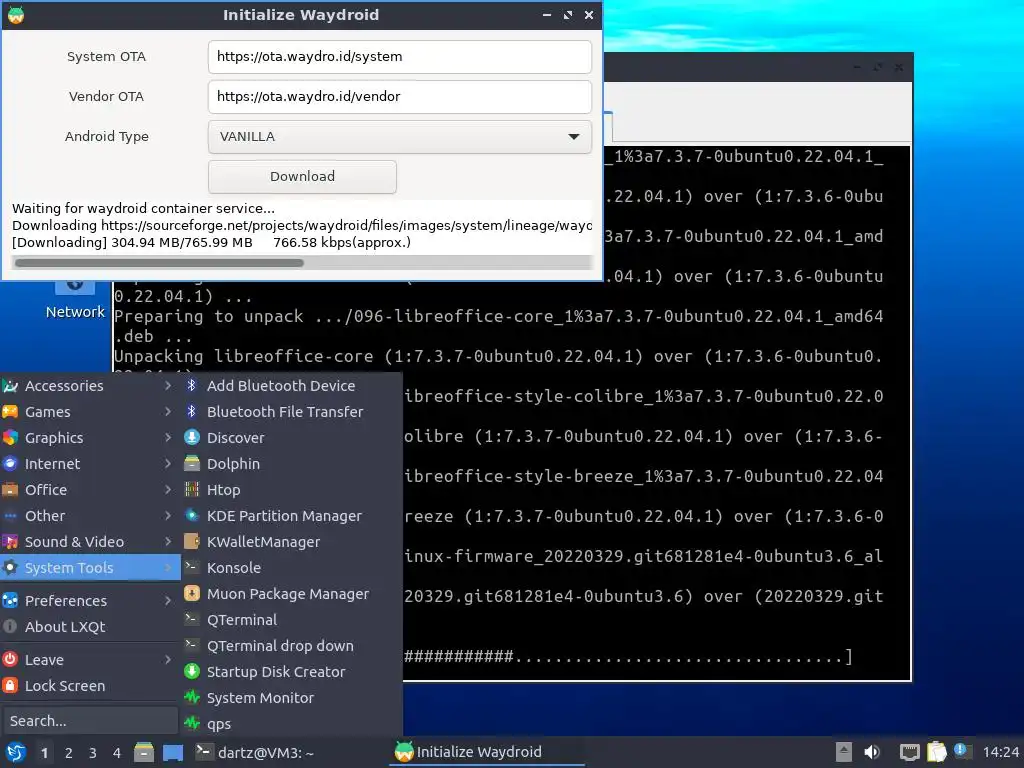The image size is (1024, 768).
Task: Click the horizontal scrollbar in the Waydroid log
Action: [x=159, y=263]
